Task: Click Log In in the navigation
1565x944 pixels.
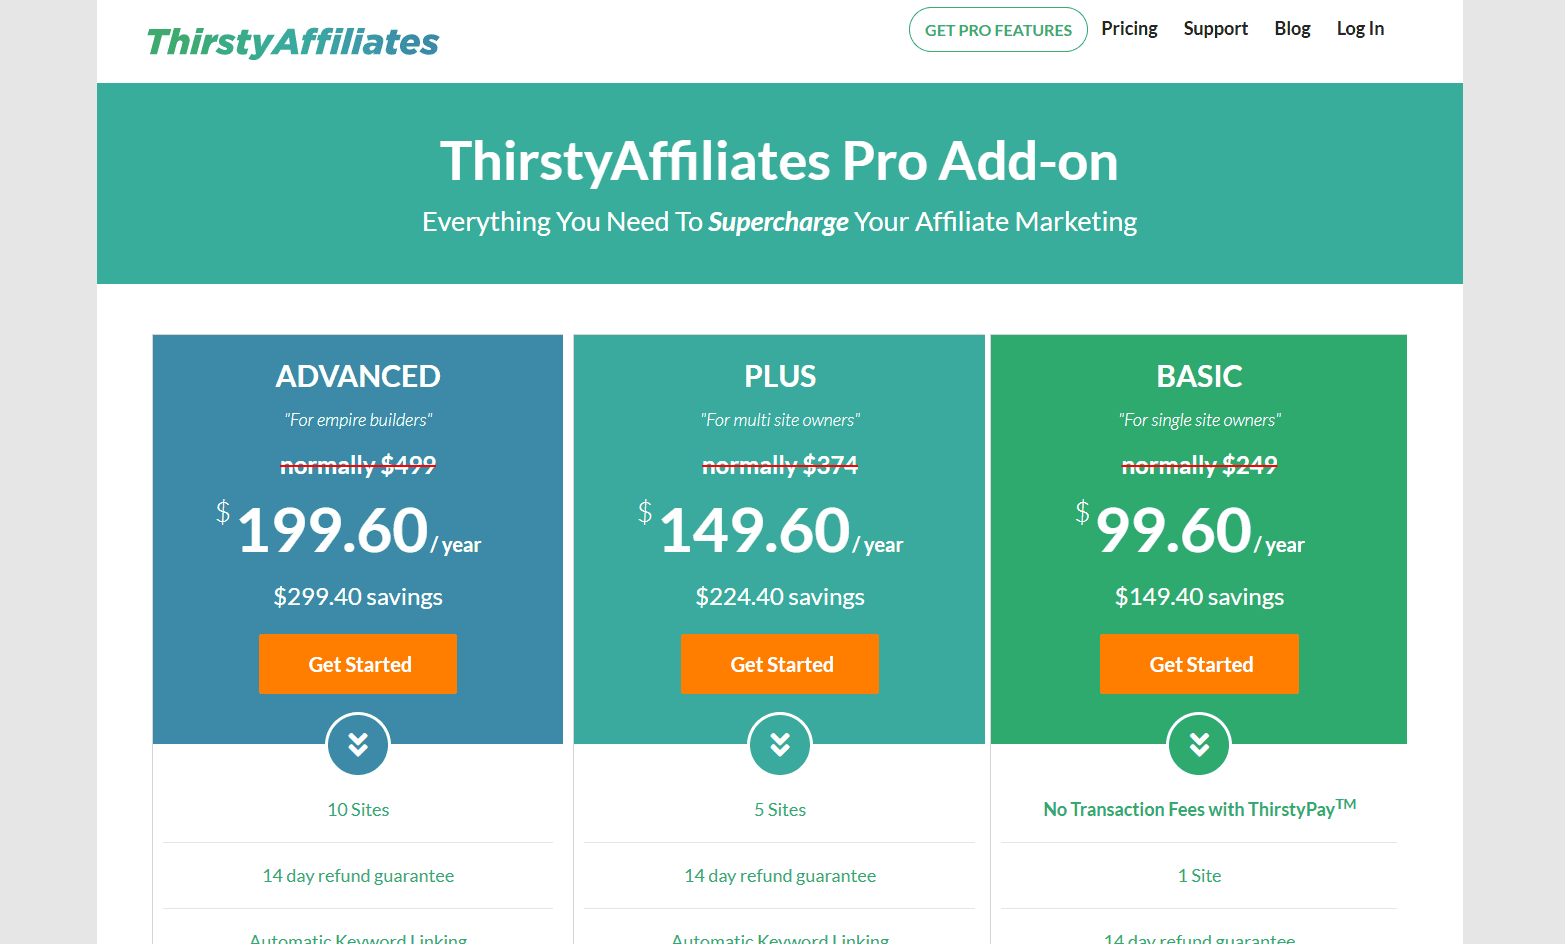Action: pos(1360,28)
